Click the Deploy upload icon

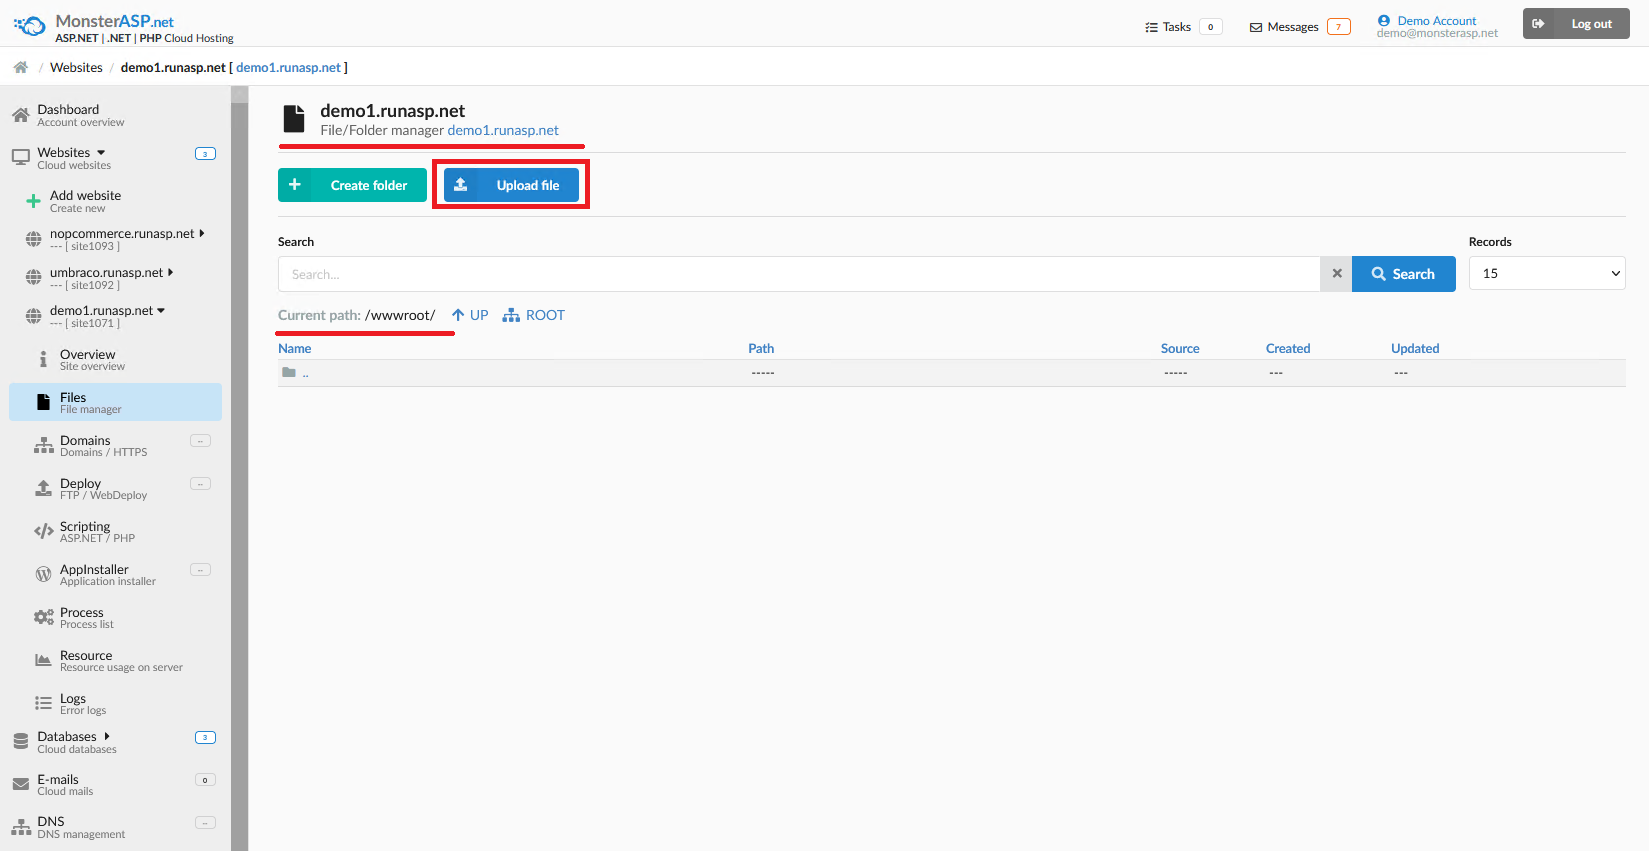(43, 488)
